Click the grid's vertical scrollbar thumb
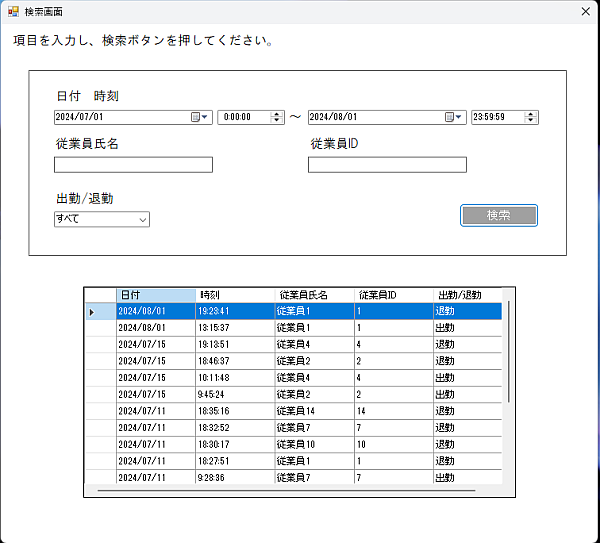 click(509, 352)
